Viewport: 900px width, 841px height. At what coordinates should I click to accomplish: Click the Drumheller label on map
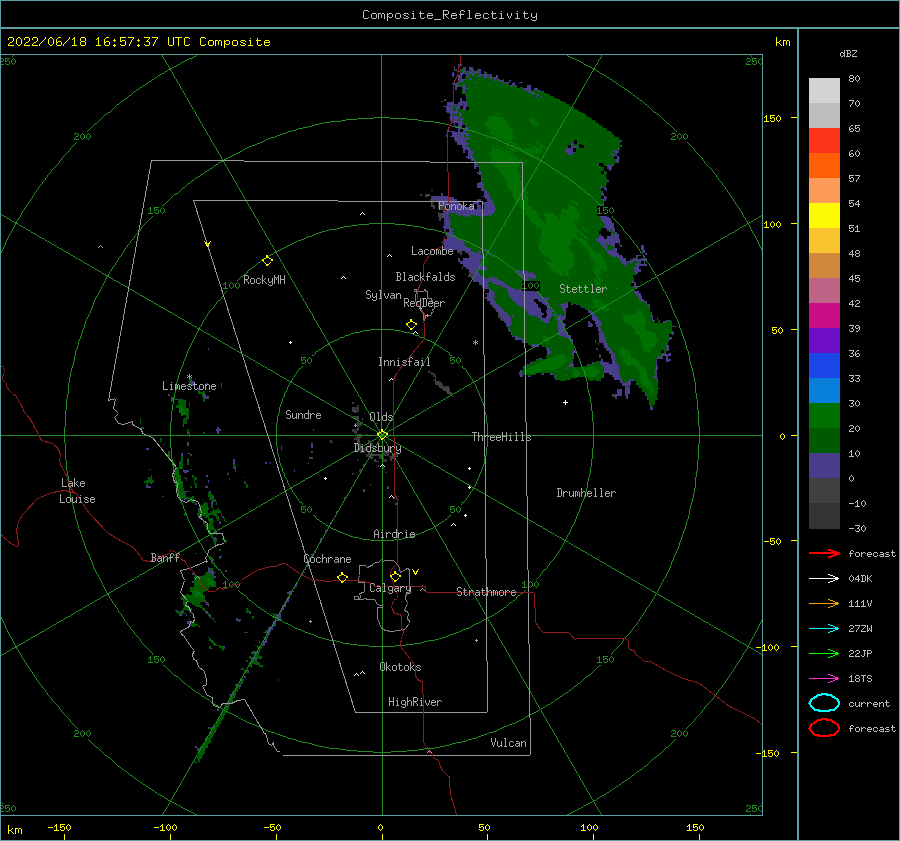click(x=586, y=493)
